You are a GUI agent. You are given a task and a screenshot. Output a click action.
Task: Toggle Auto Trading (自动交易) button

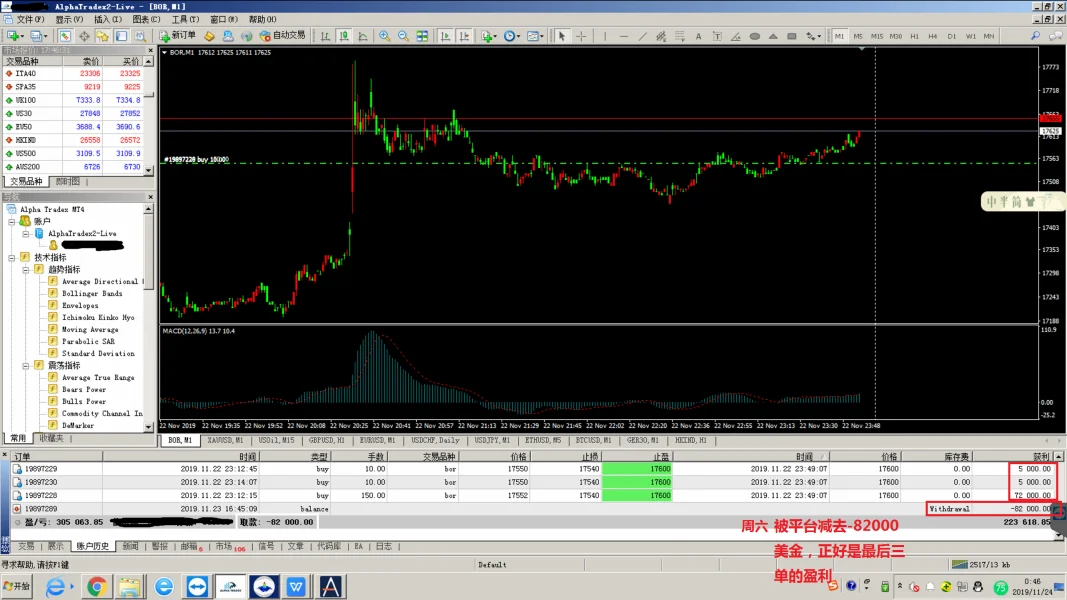[282, 36]
